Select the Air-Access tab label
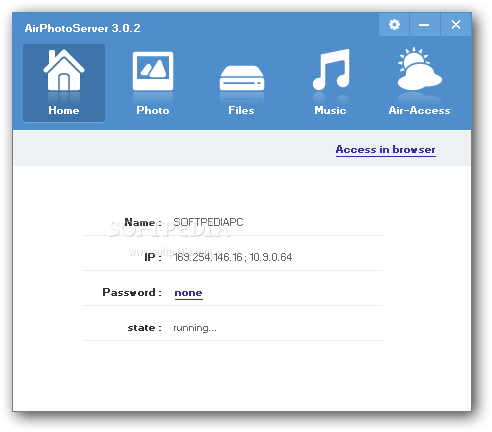Screen dimensions: 492x432 [x=419, y=110]
